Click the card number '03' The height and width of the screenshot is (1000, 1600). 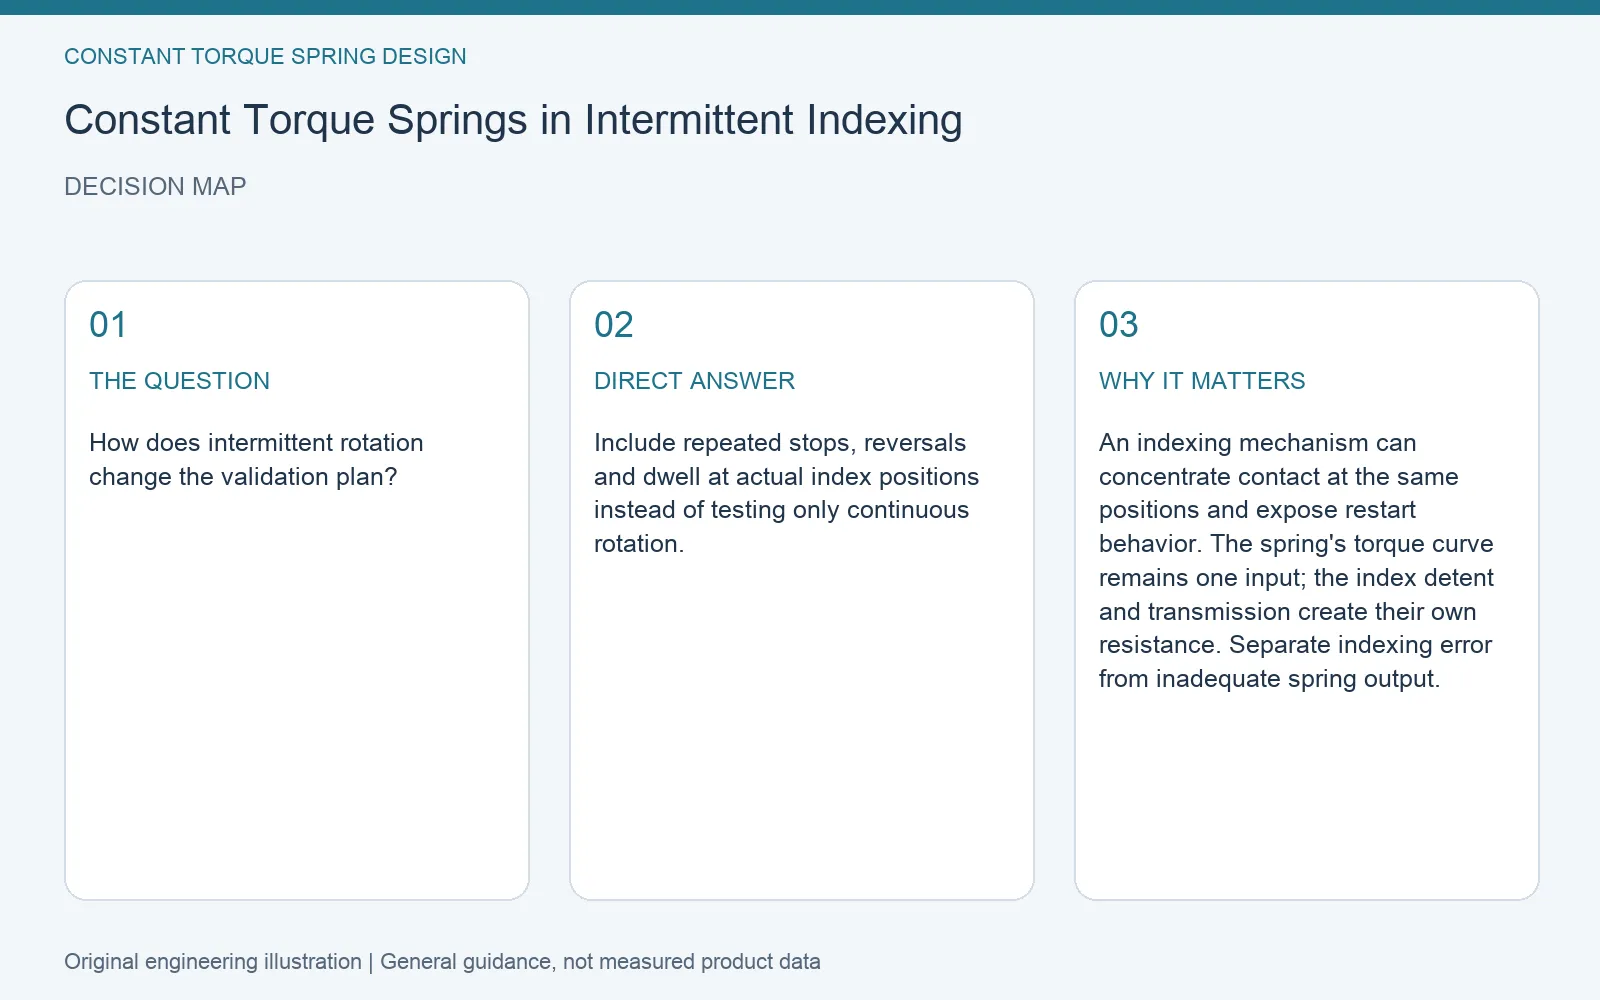coord(1119,325)
